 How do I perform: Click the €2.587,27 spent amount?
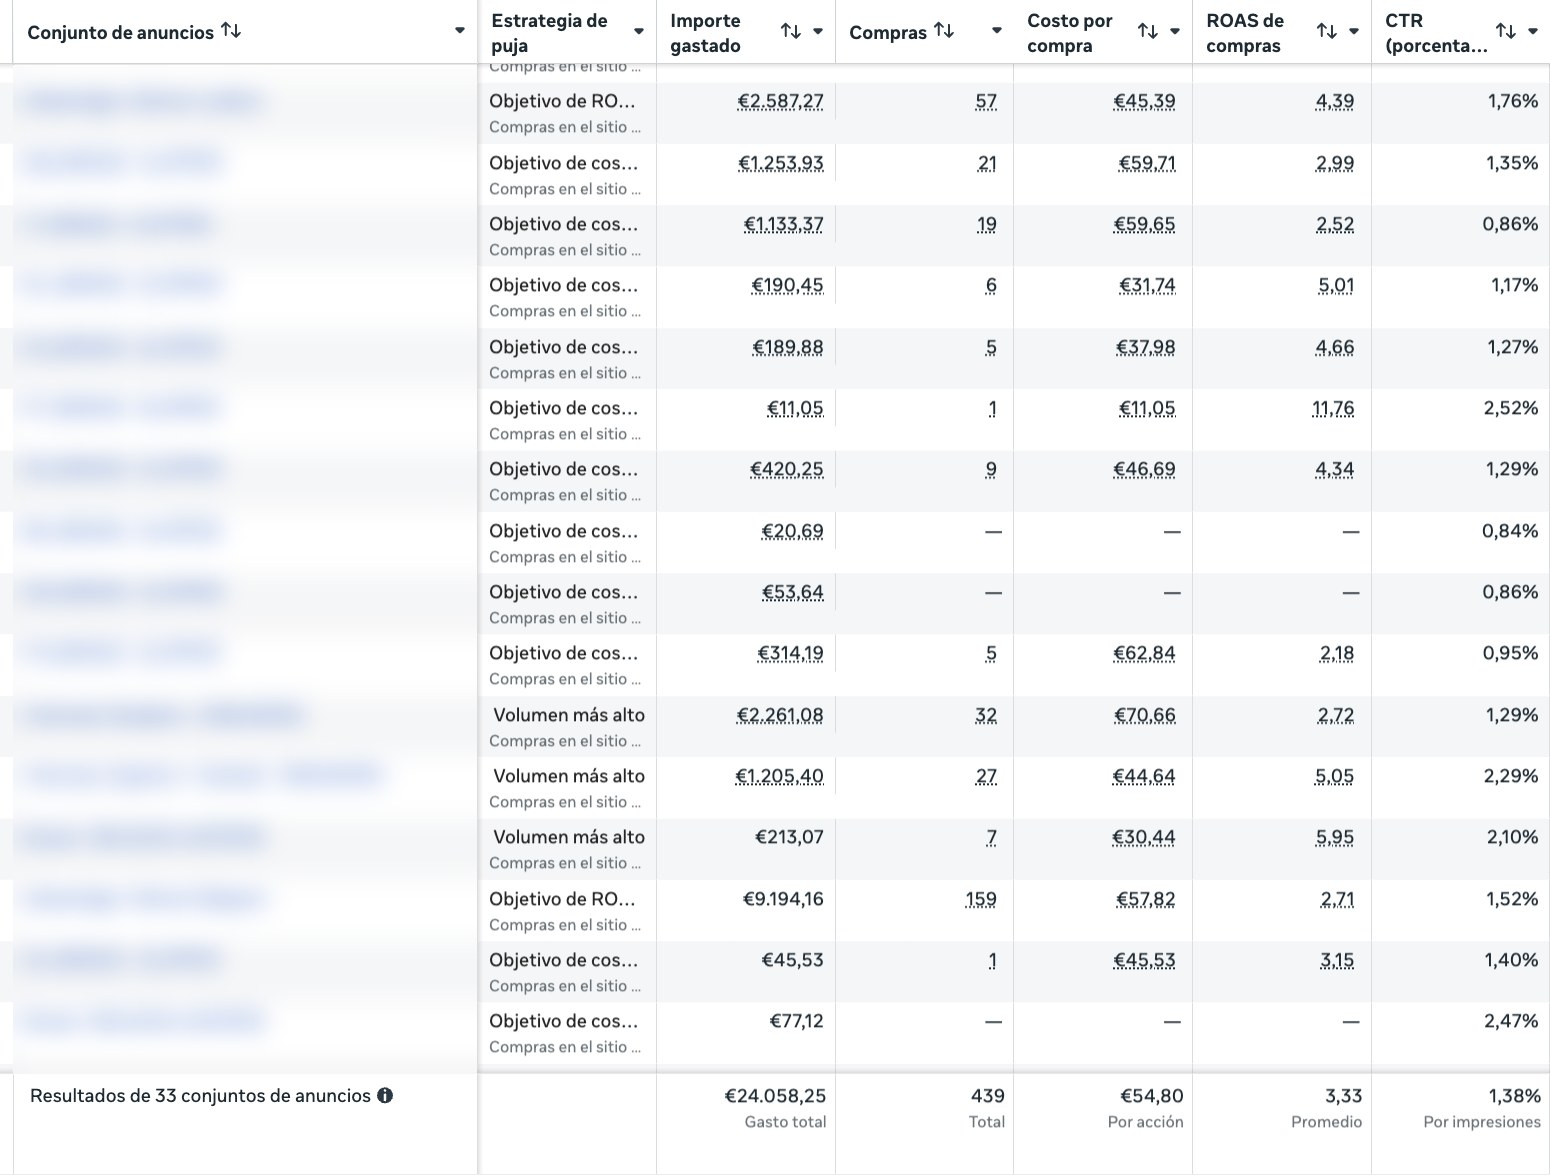[781, 101]
